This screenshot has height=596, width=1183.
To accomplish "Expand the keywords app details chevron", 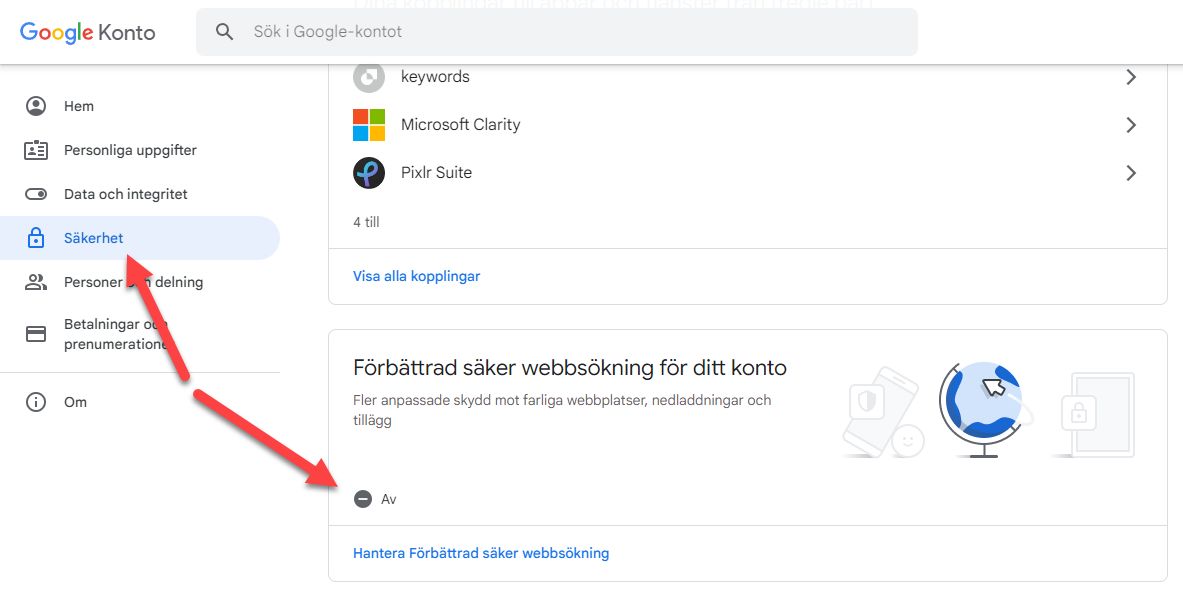I will pos(1131,76).
